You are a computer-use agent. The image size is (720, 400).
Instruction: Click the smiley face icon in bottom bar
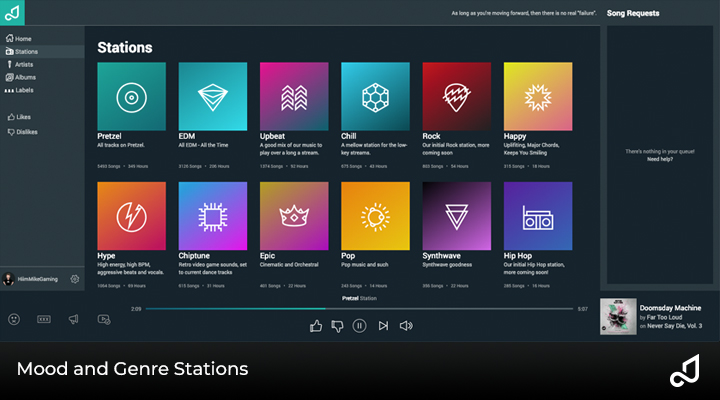[x=14, y=319]
